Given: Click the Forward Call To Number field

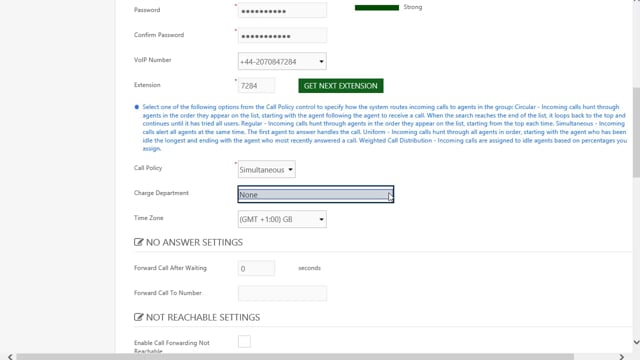Looking at the screenshot, I should point(282,293).
